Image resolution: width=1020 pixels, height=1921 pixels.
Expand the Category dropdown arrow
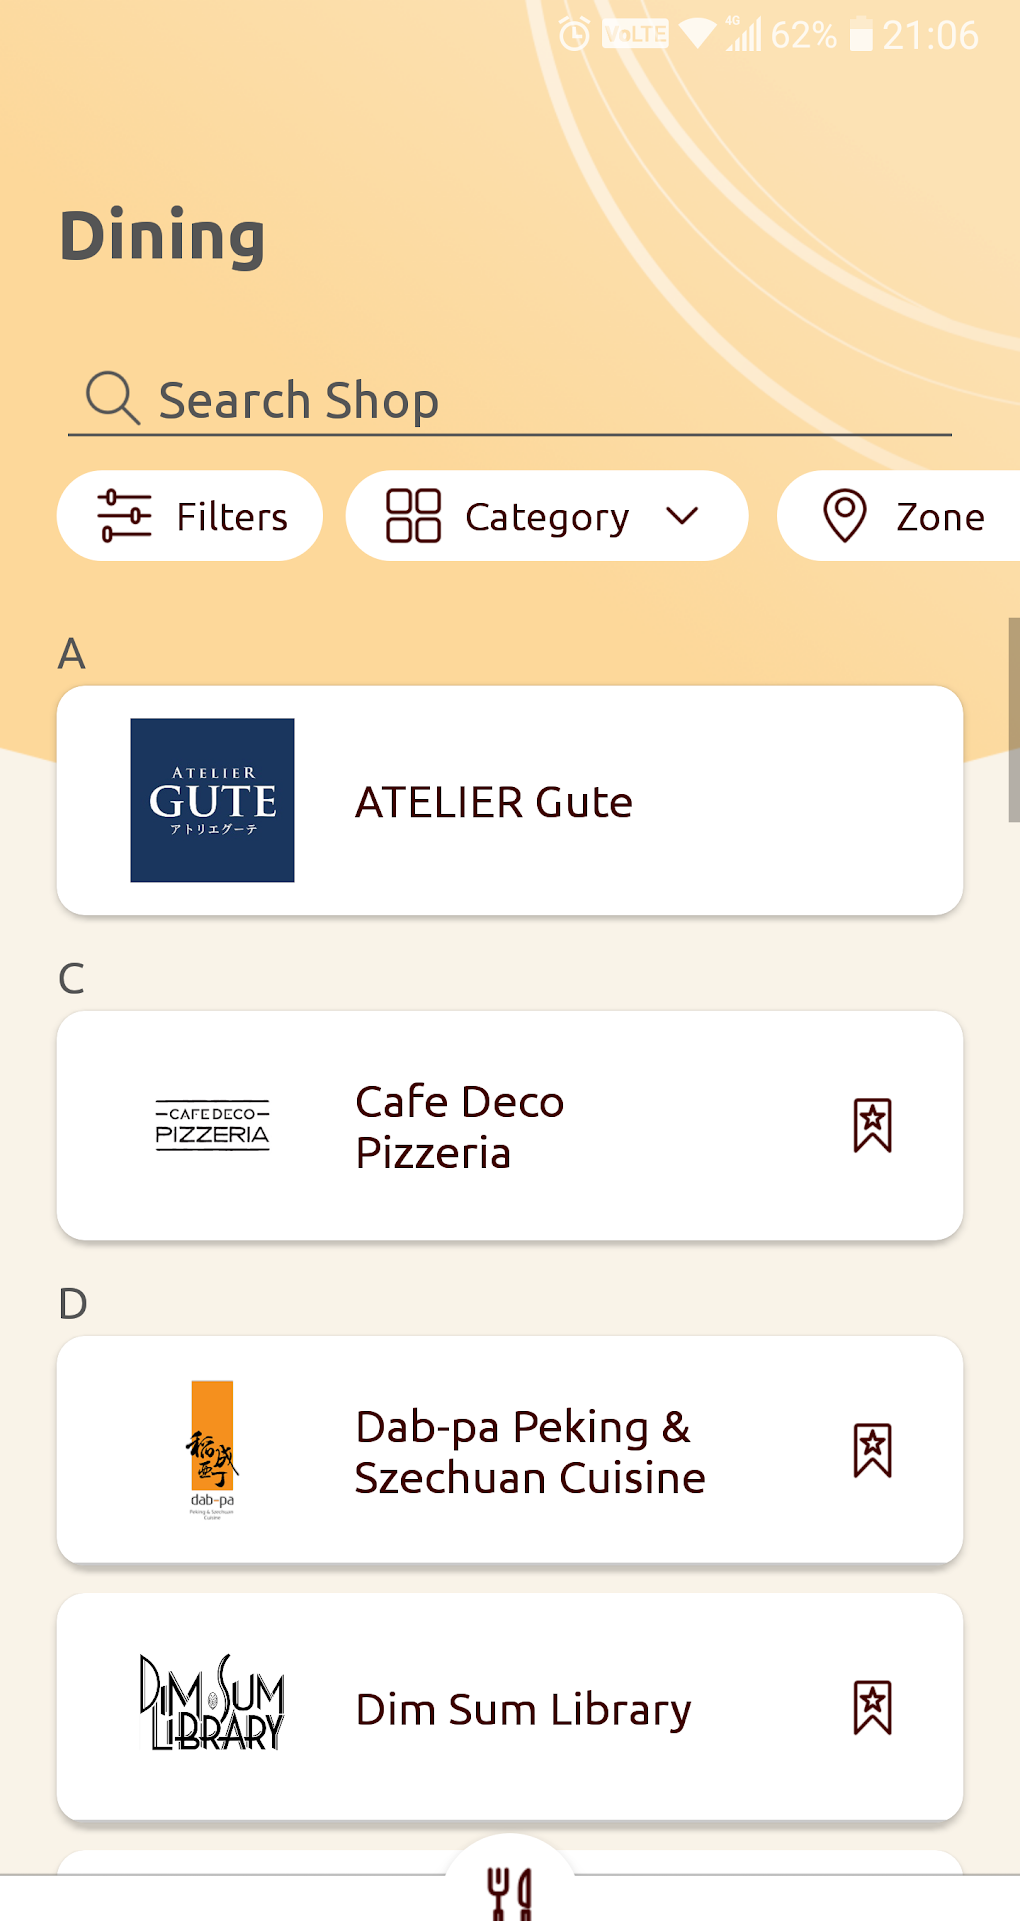(682, 516)
